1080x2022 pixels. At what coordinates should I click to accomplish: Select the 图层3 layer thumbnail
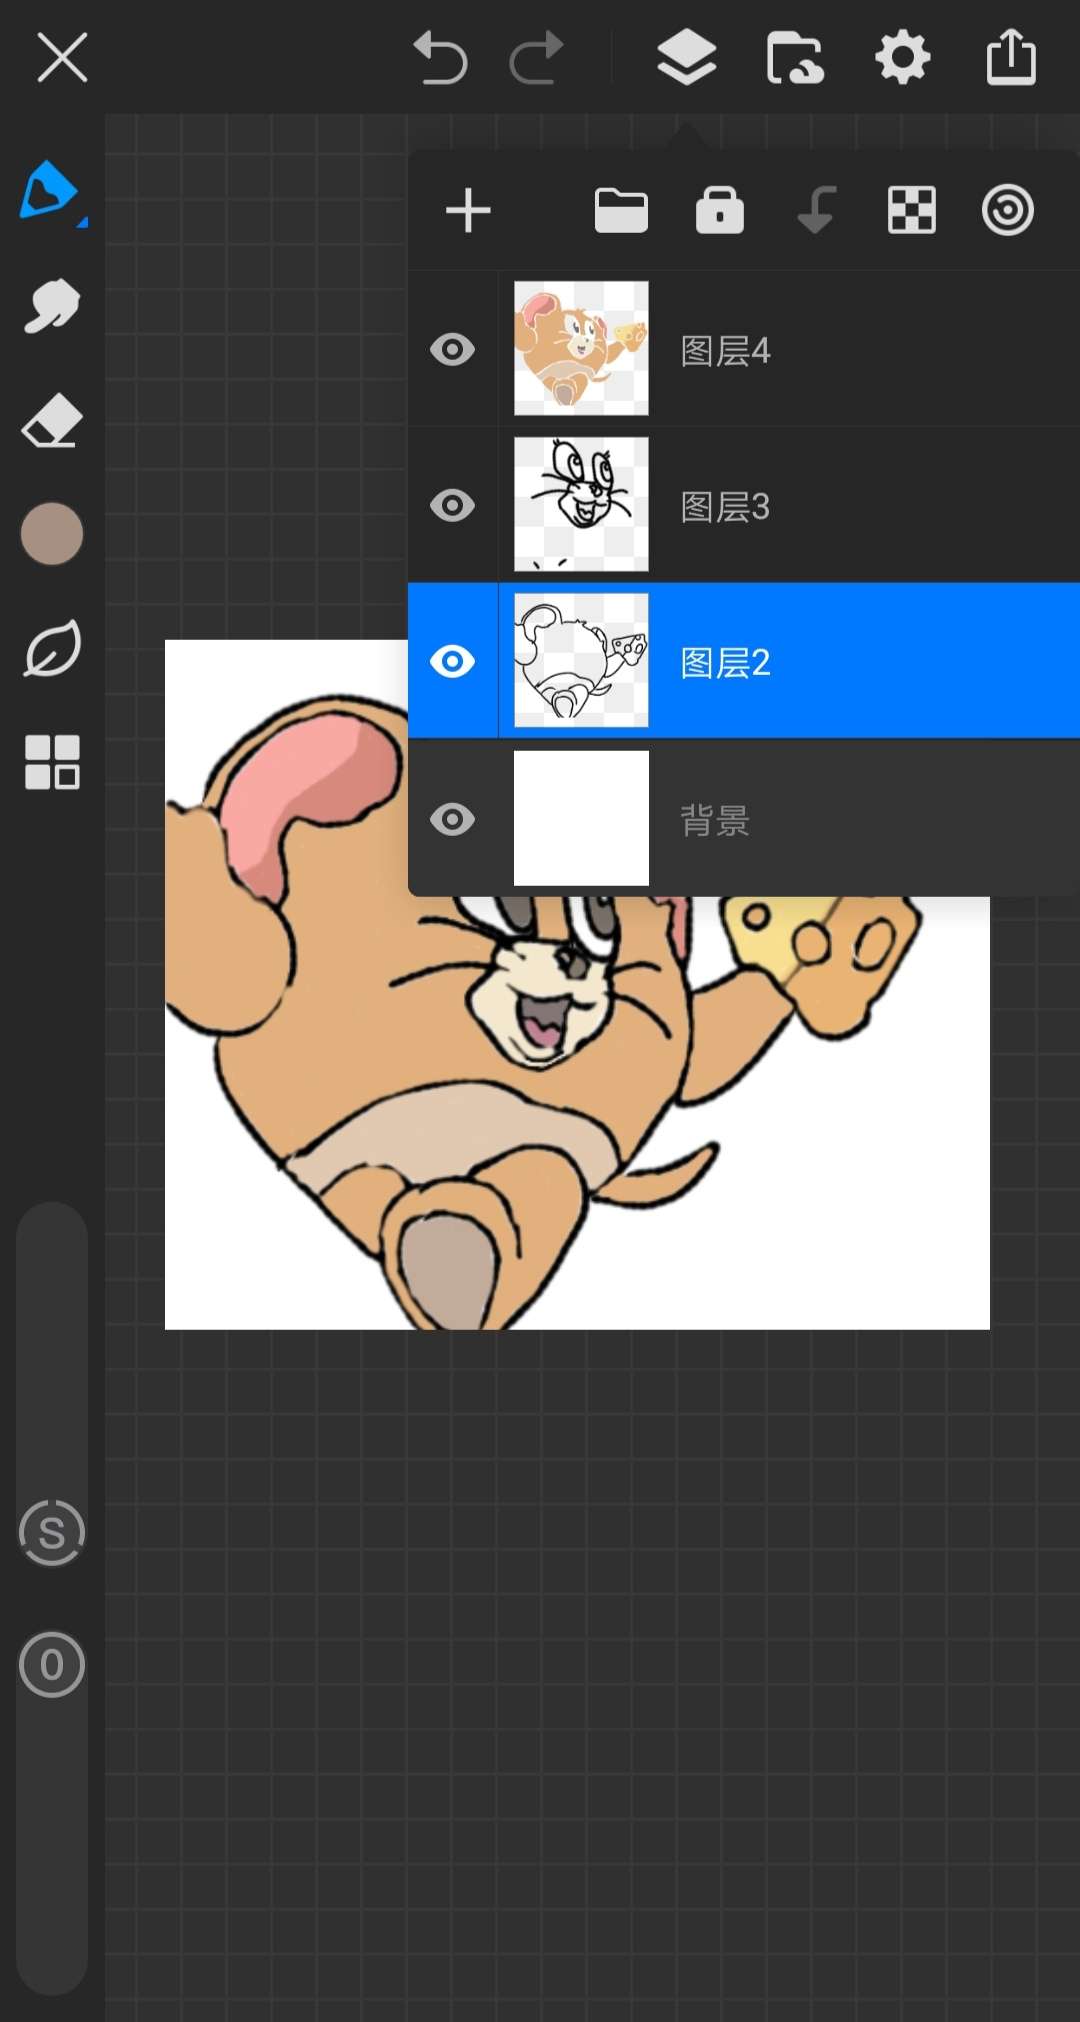click(581, 504)
